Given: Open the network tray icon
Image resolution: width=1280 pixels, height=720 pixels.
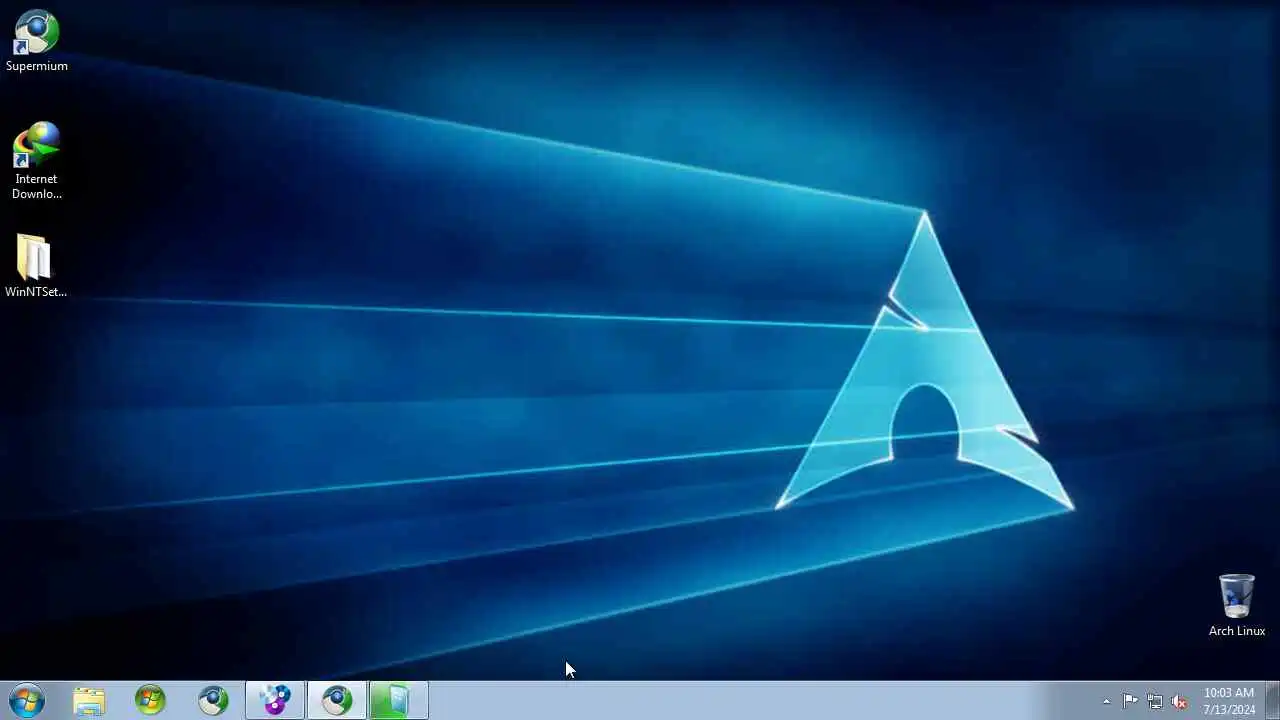Looking at the screenshot, I should [1155, 701].
